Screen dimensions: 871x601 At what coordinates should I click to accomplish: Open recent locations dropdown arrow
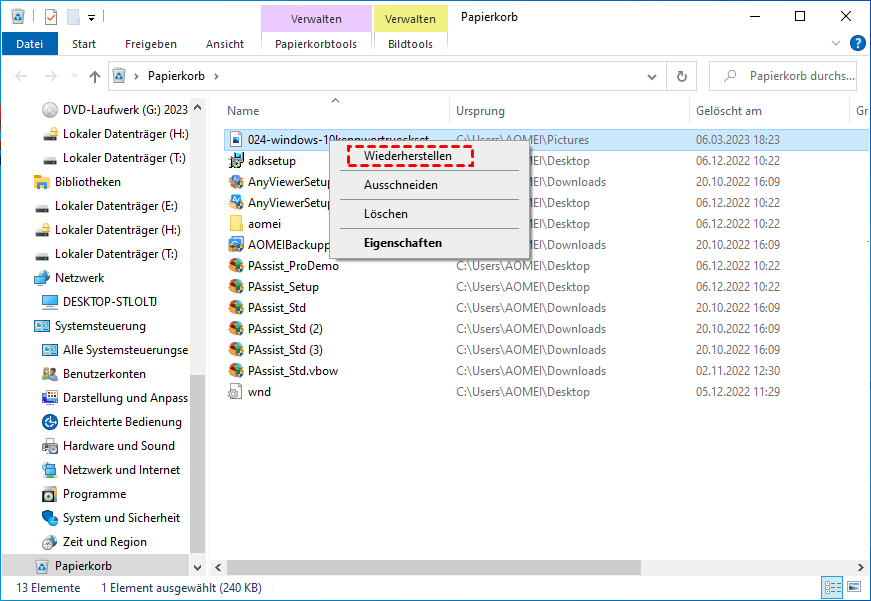(x=74, y=76)
